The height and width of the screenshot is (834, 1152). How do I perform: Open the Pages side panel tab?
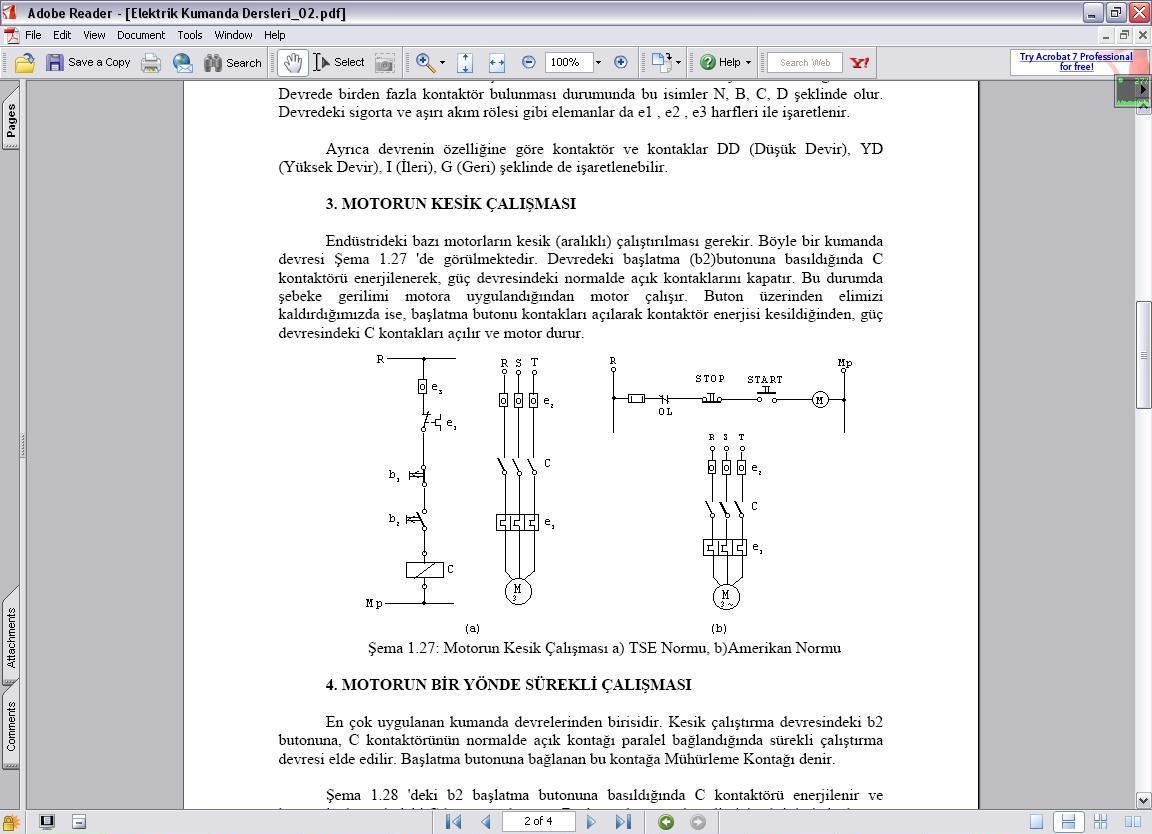[11, 120]
